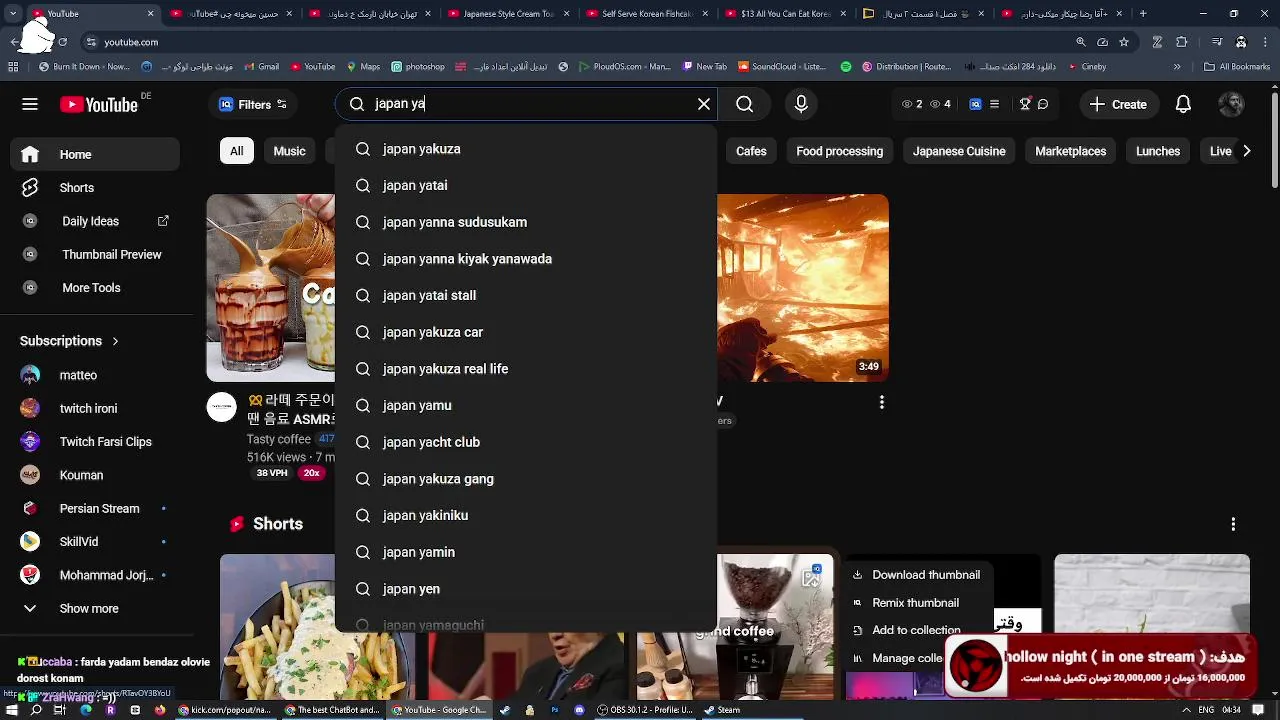This screenshot has width=1280, height=720.
Task: Open Tasty coffee channel avatar
Action: [x=221, y=407]
